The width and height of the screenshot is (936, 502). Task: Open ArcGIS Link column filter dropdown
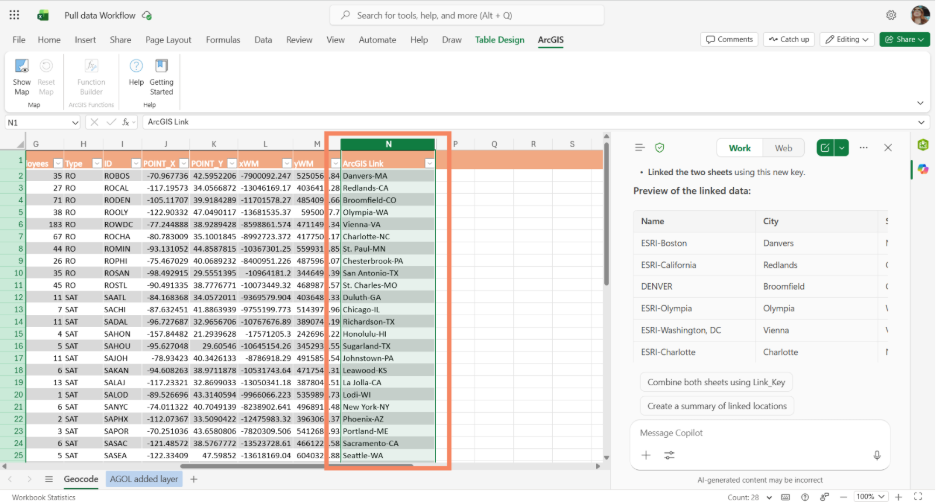(429, 164)
